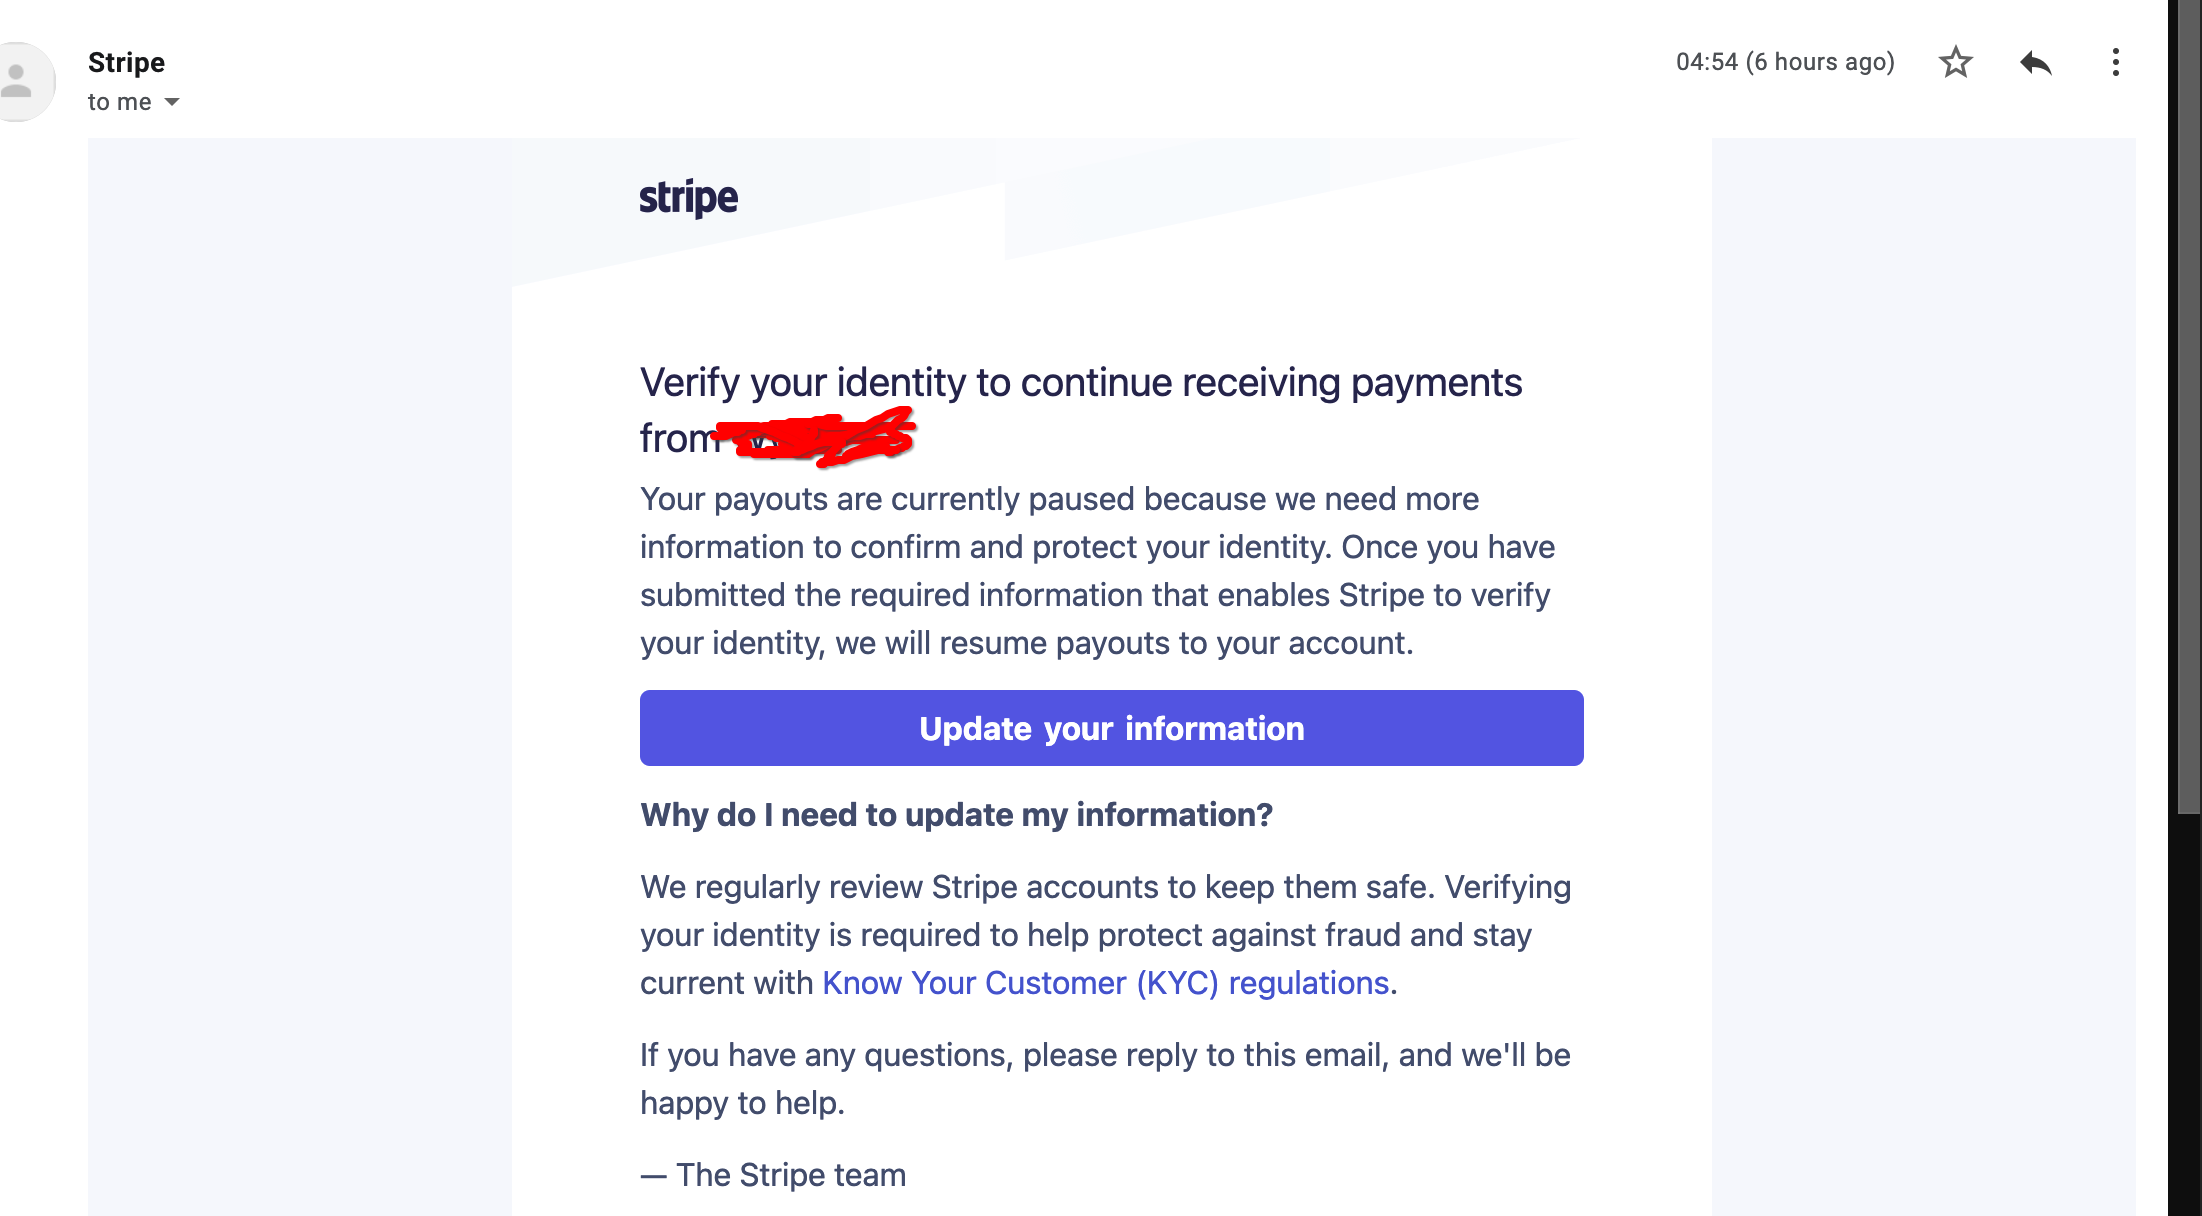Click the reply arrow icon
Screen dimensions: 2202x1216
[2036, 62]
